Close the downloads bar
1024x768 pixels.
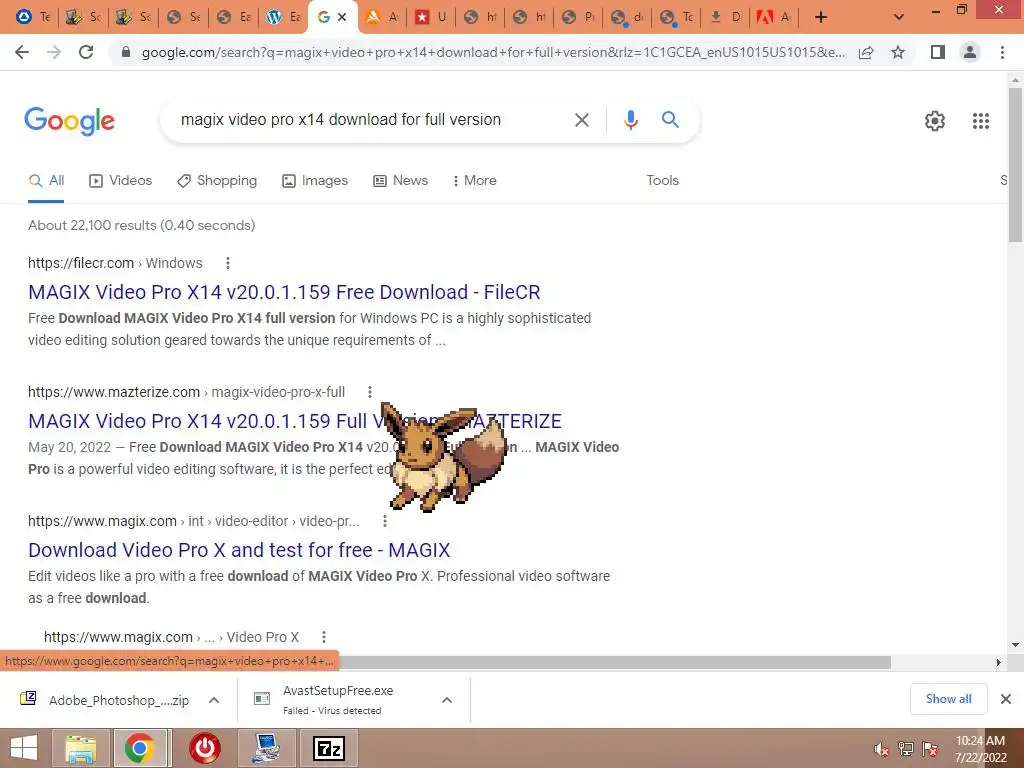point(1006,699)
